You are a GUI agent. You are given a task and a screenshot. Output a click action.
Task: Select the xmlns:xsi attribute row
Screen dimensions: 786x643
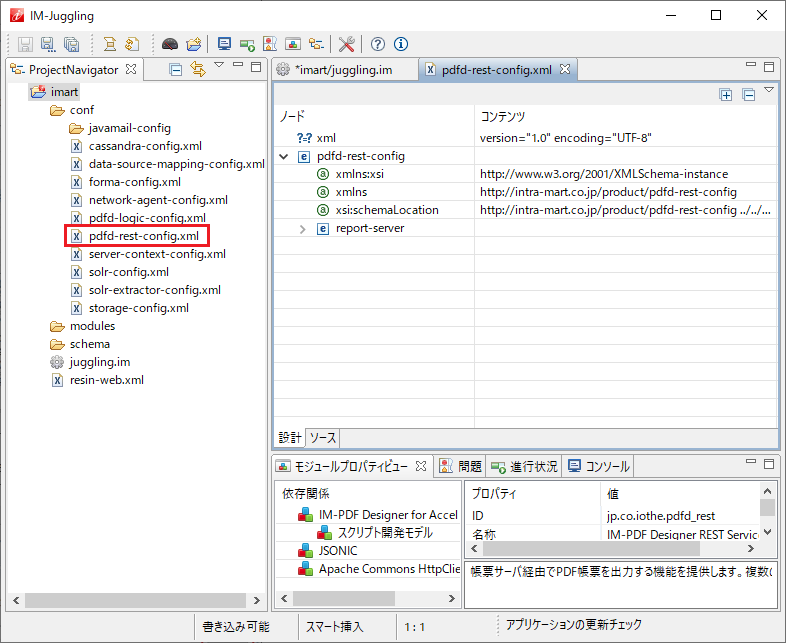526,174
